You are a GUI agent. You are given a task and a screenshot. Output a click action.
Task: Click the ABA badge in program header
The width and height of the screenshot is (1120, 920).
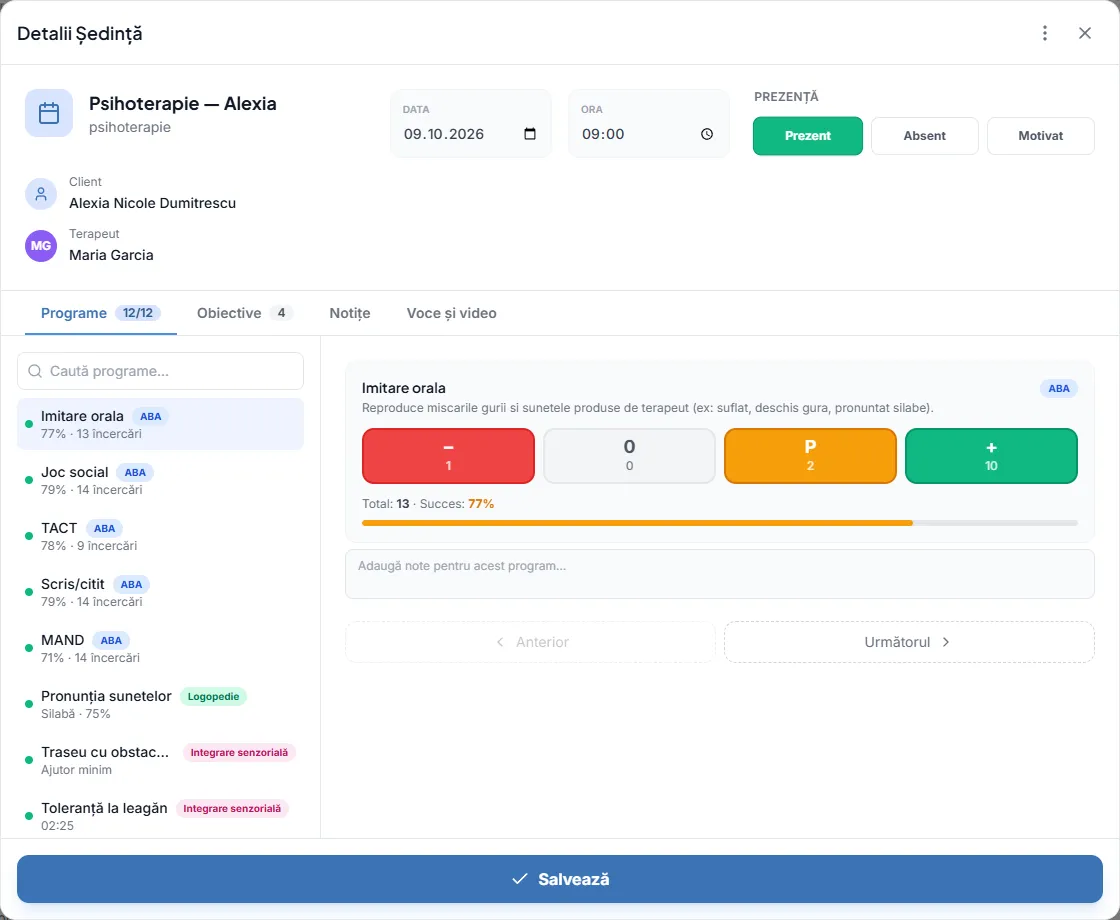[1059, 389]
